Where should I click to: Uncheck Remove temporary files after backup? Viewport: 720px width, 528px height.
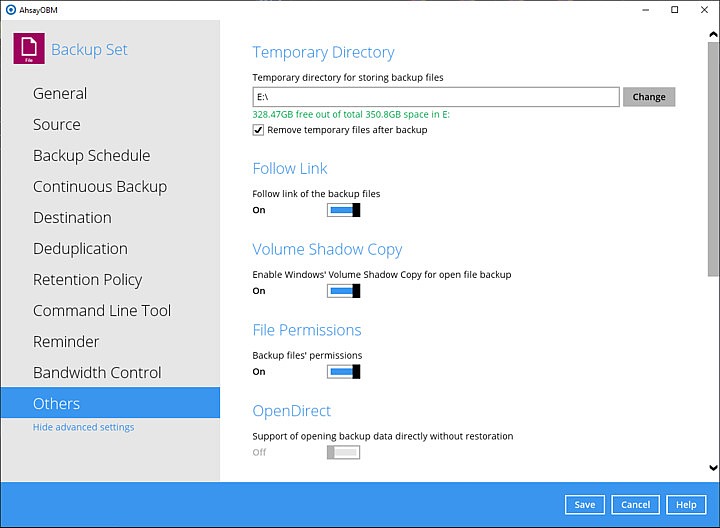click(x=258, y=130)
